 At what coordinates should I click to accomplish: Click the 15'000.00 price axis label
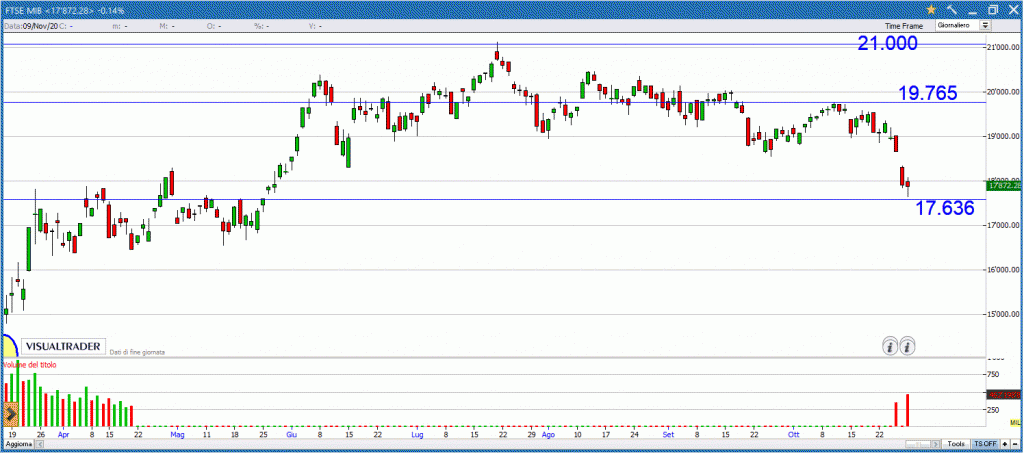[1002, 315]
